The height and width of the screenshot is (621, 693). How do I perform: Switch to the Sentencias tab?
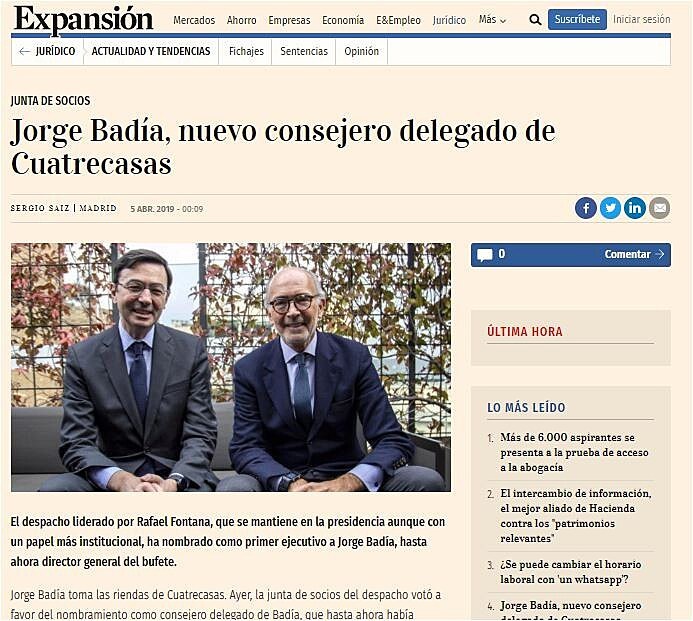304,52
